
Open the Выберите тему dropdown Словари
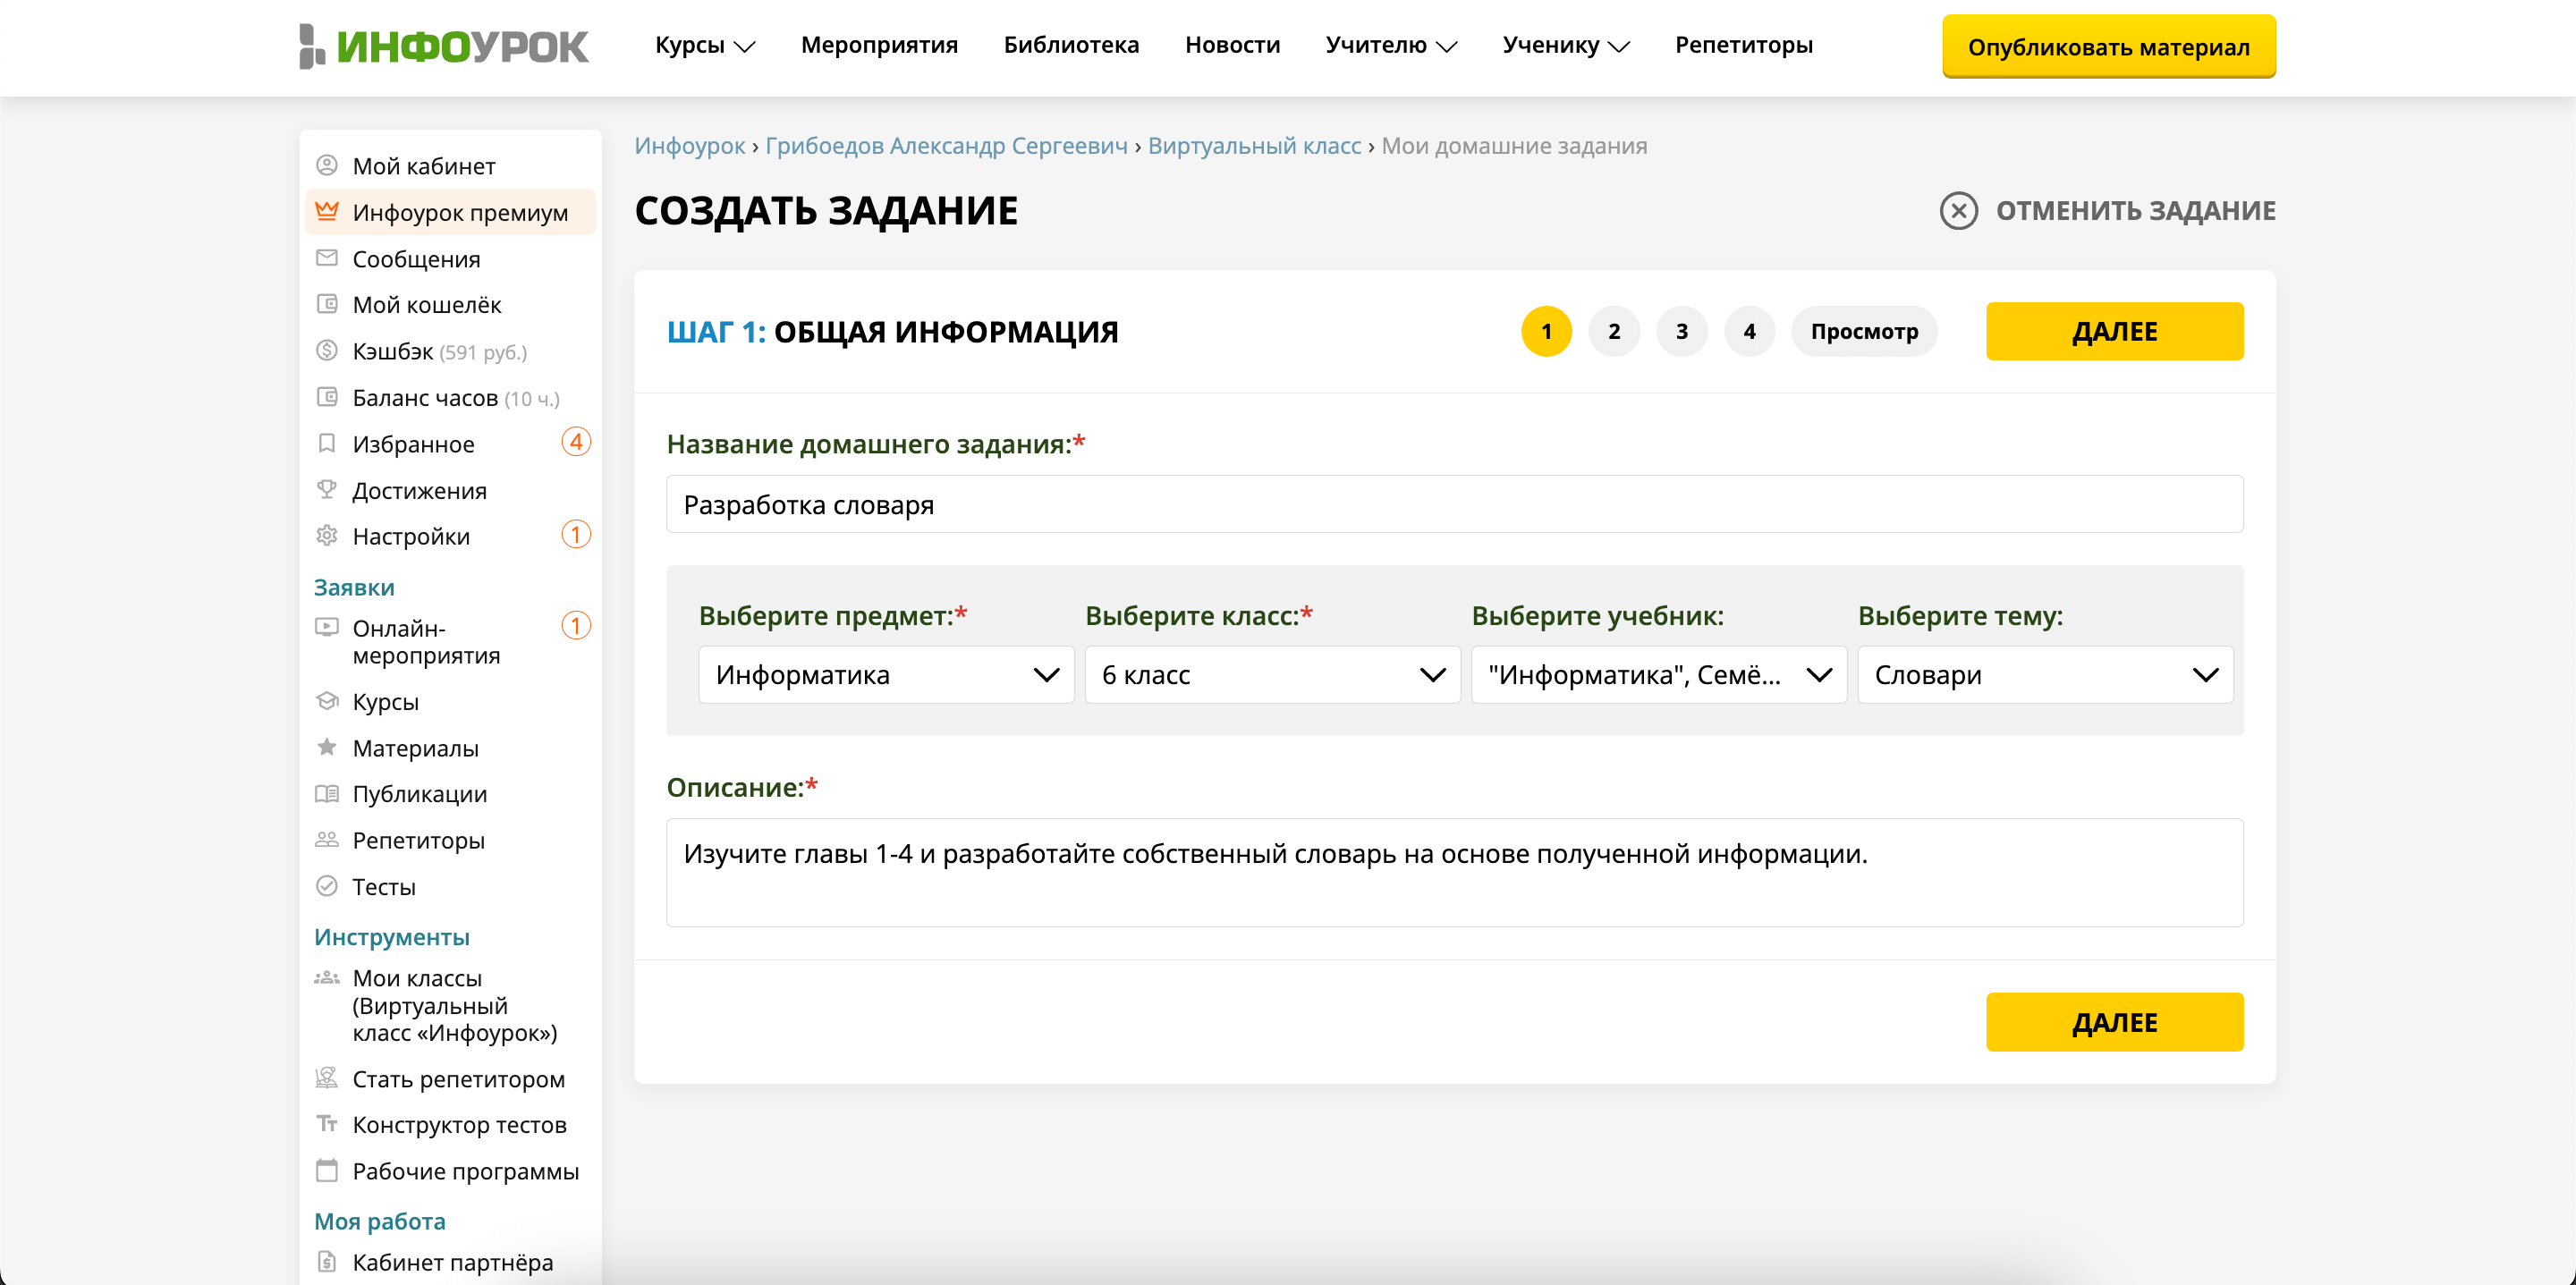(2045, 675)
